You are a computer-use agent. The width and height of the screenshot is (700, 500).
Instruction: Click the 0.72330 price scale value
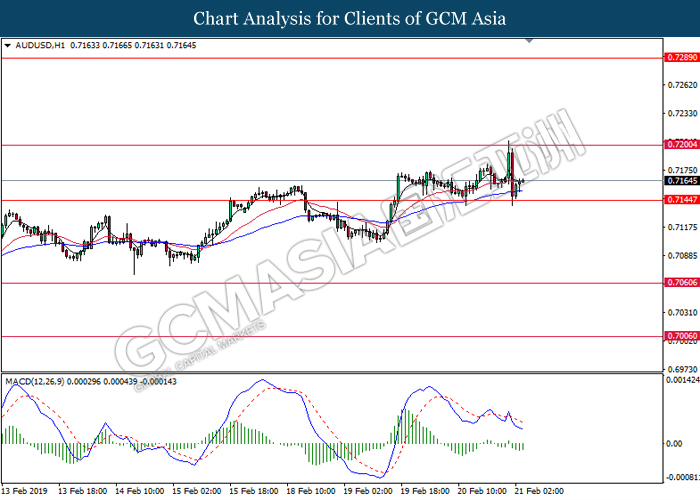pos(681,114)
